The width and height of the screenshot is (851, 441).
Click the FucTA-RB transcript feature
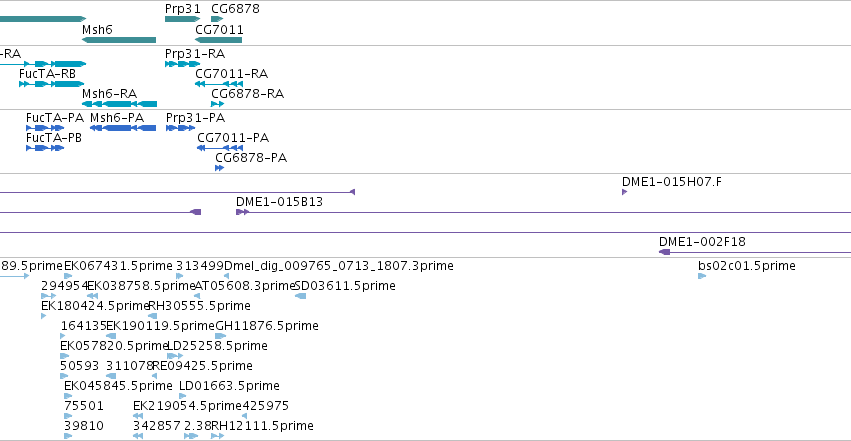[52, 84]
